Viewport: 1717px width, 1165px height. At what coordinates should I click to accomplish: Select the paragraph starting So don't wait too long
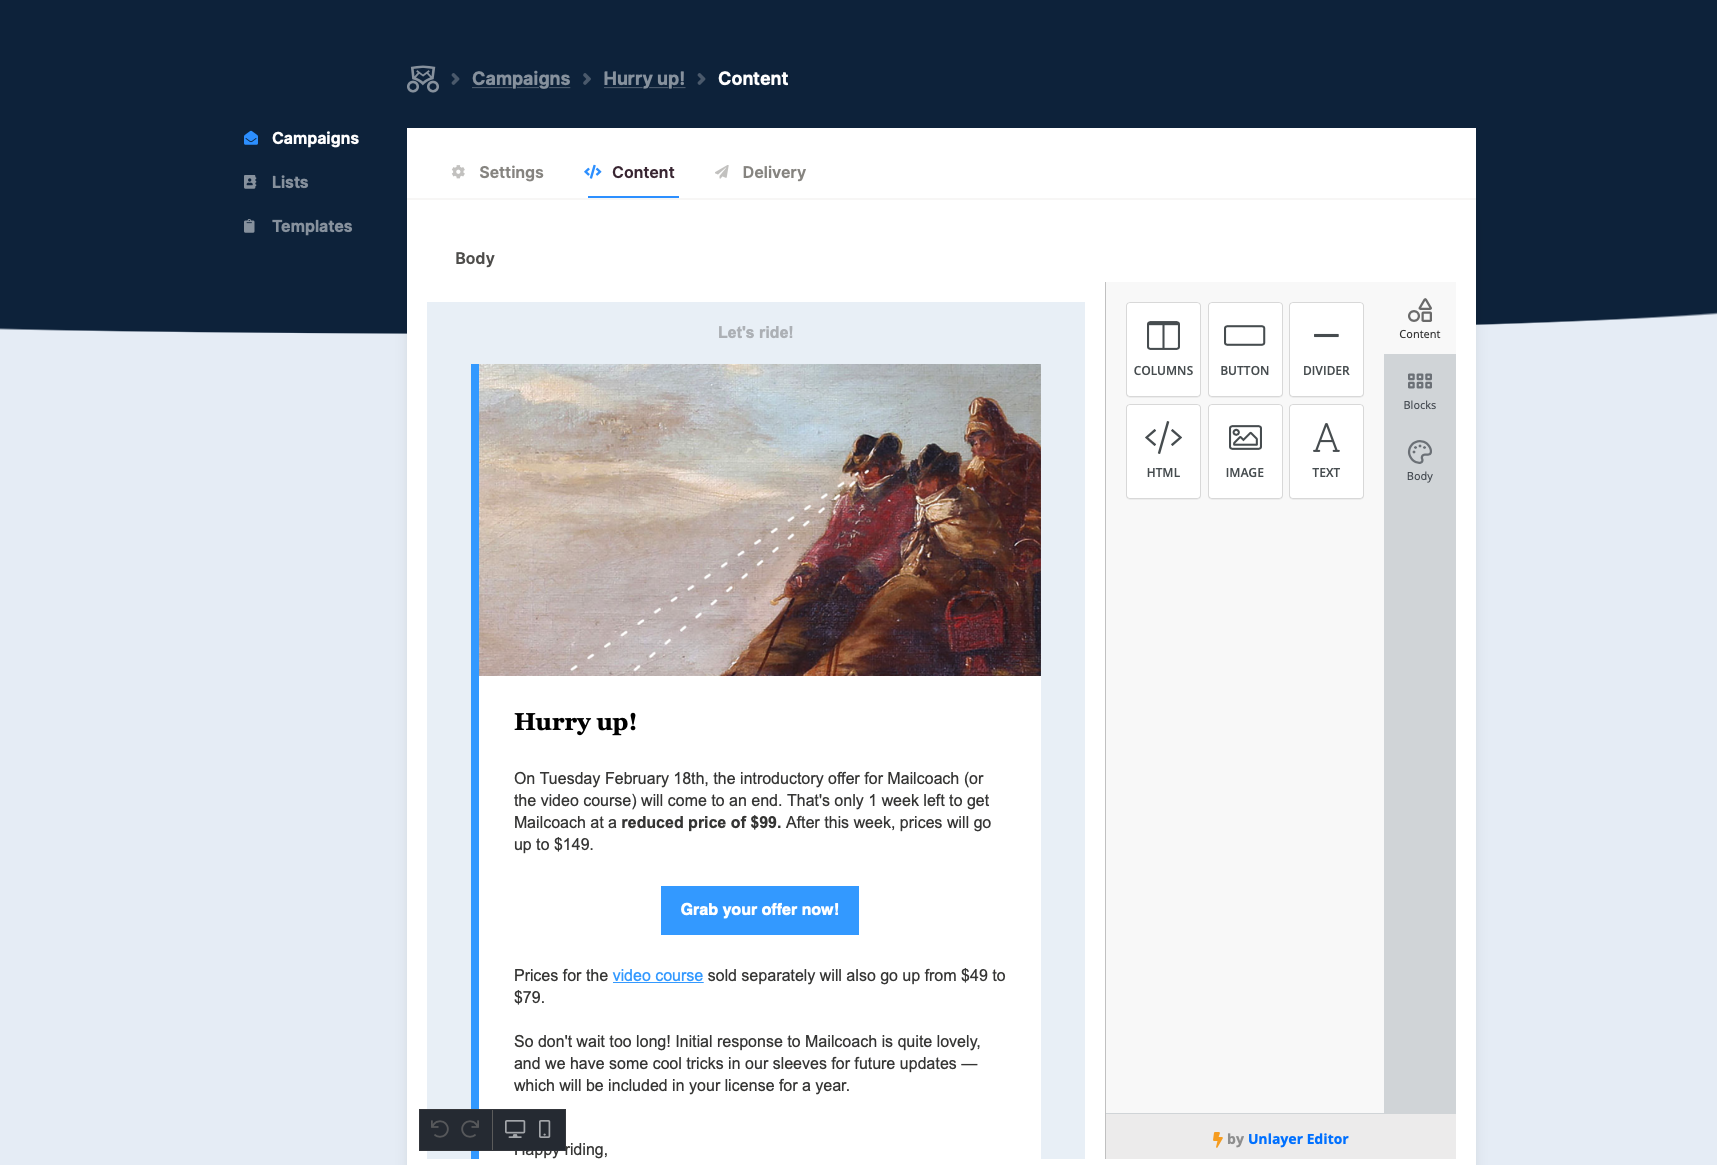[748, 1063]
